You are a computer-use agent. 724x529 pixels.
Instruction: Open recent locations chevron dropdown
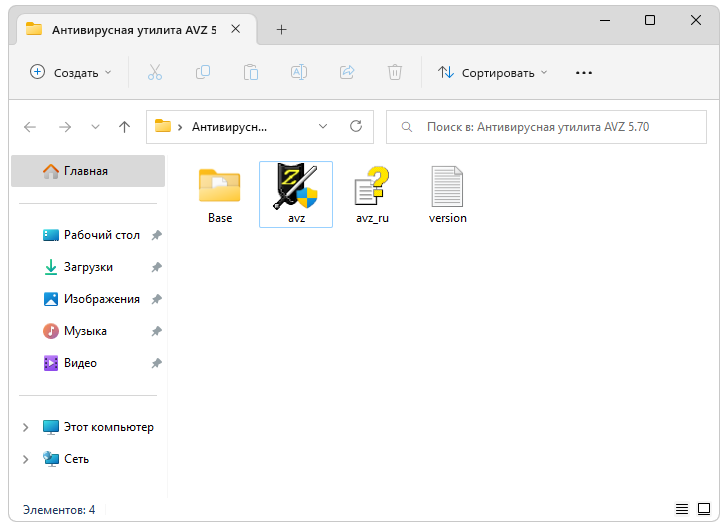95,127
